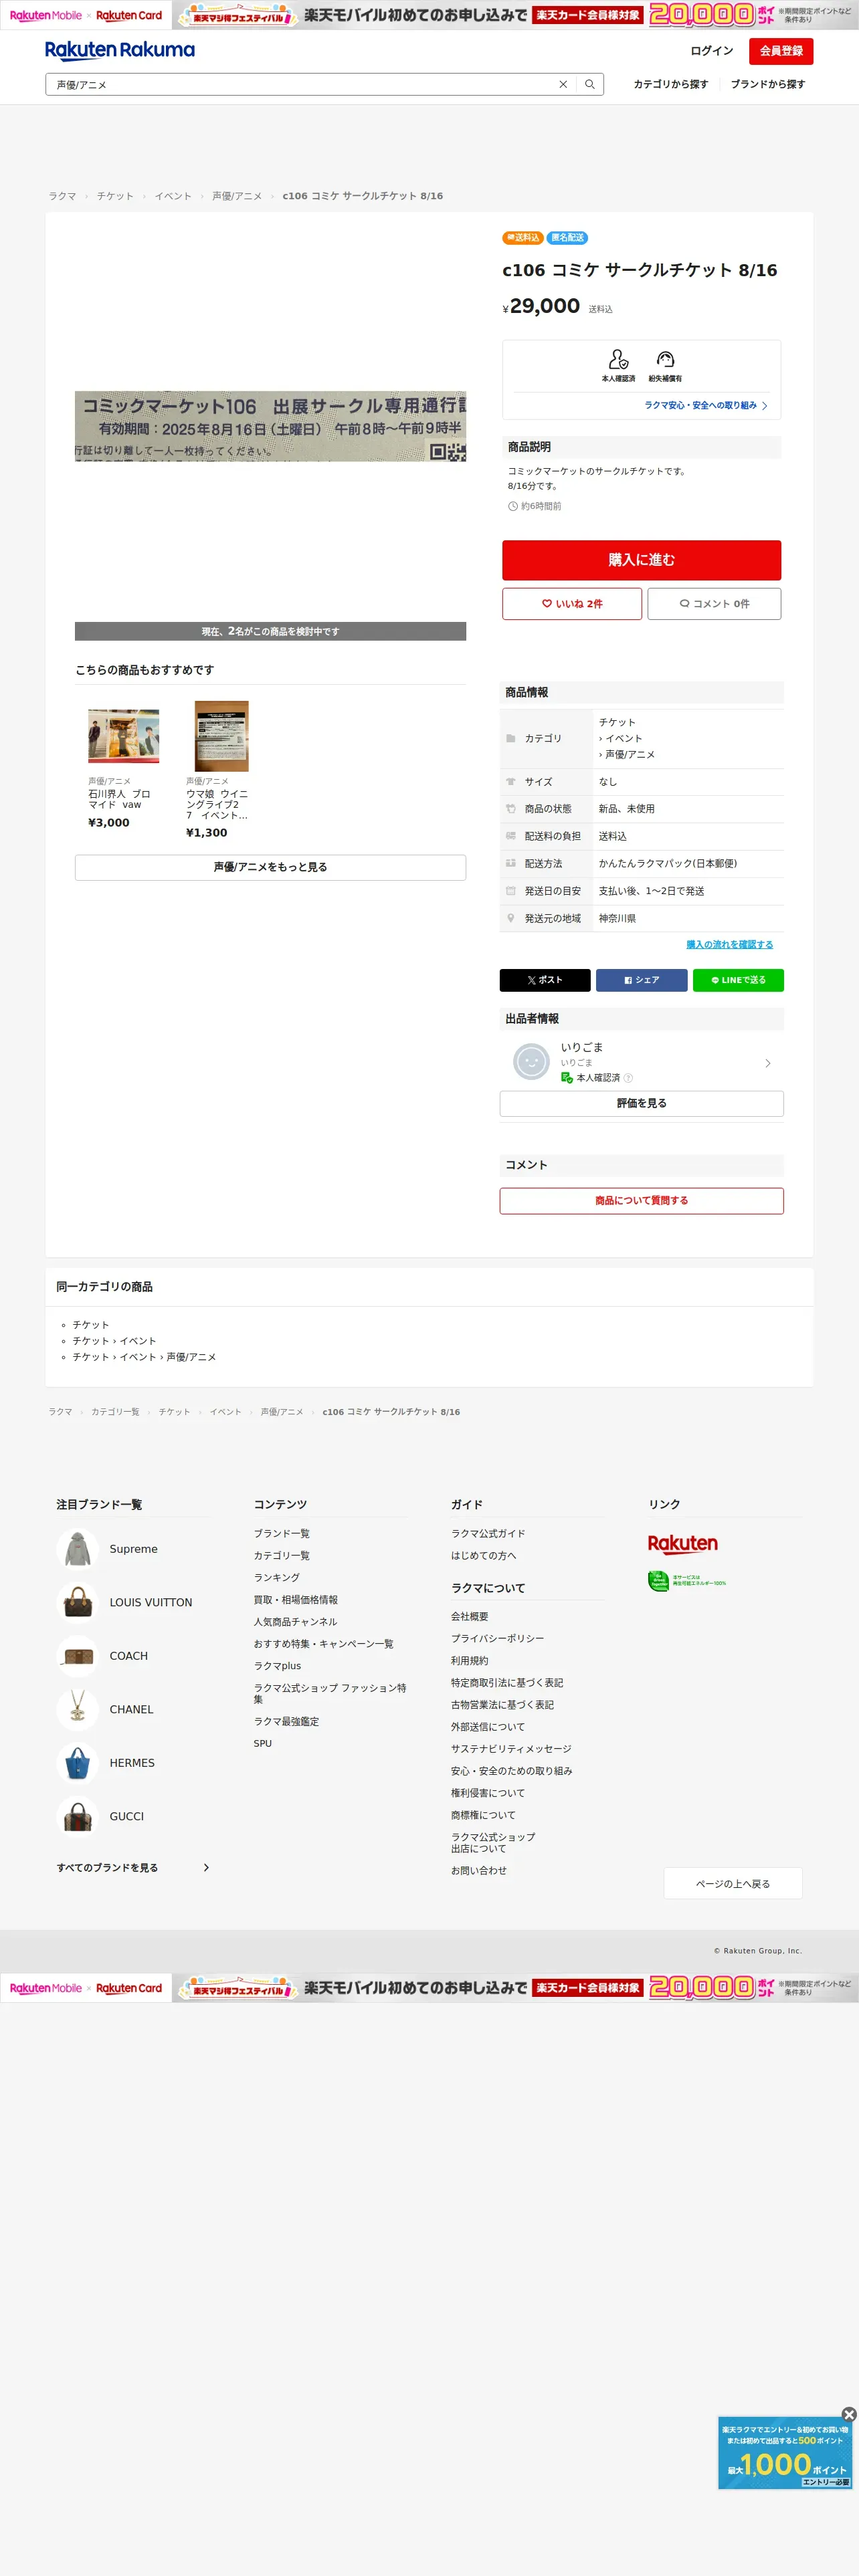The image size is (859, 2576).
Task: Click ラクマ公式ガイド footer link
Action: 488,1534
